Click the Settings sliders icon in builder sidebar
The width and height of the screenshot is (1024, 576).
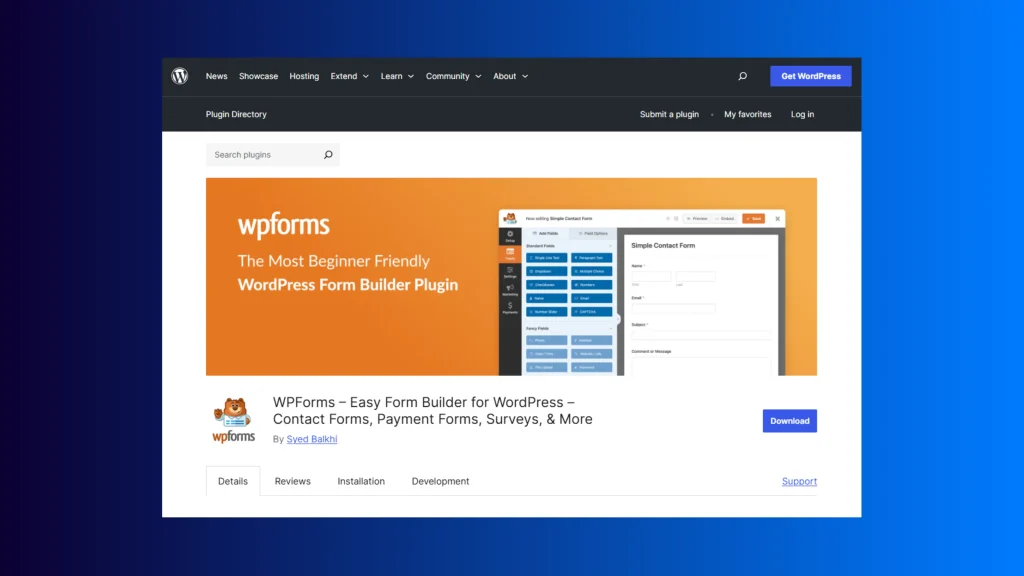510,271
